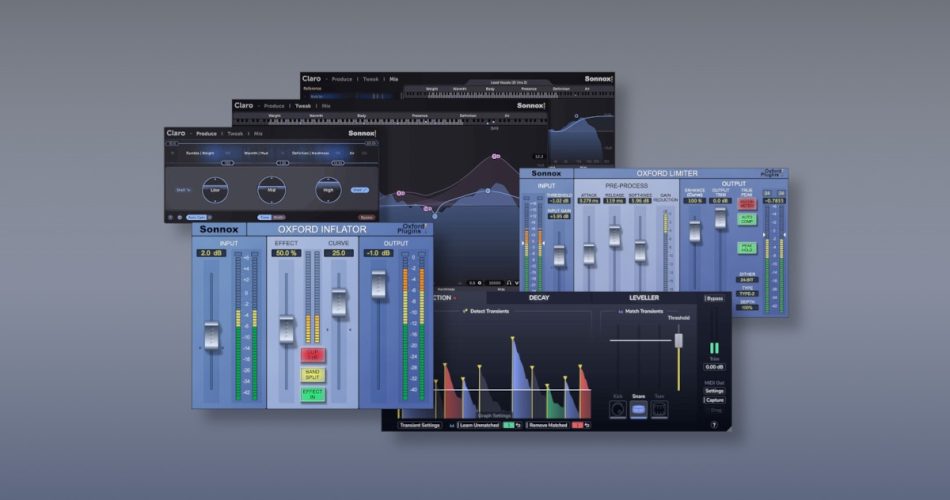Click the Inflator Input 2.0 dB field

[211, 253]
